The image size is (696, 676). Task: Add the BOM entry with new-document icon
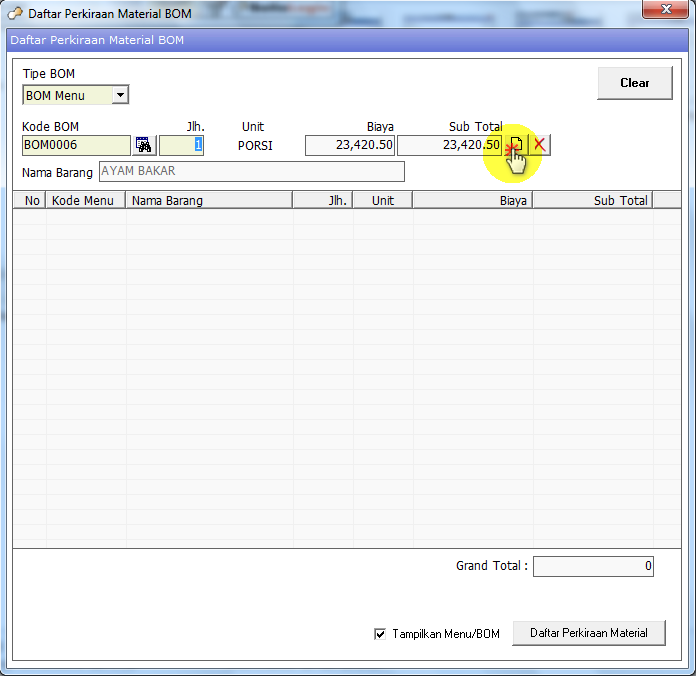(516, 145)
